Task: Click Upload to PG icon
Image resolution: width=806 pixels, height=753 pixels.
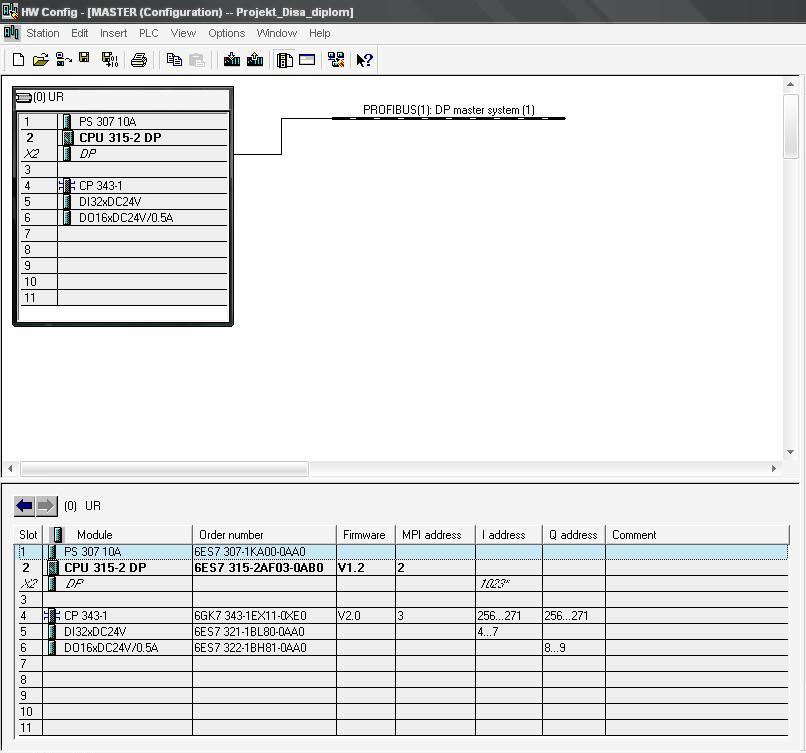Action: pos(255,60)
